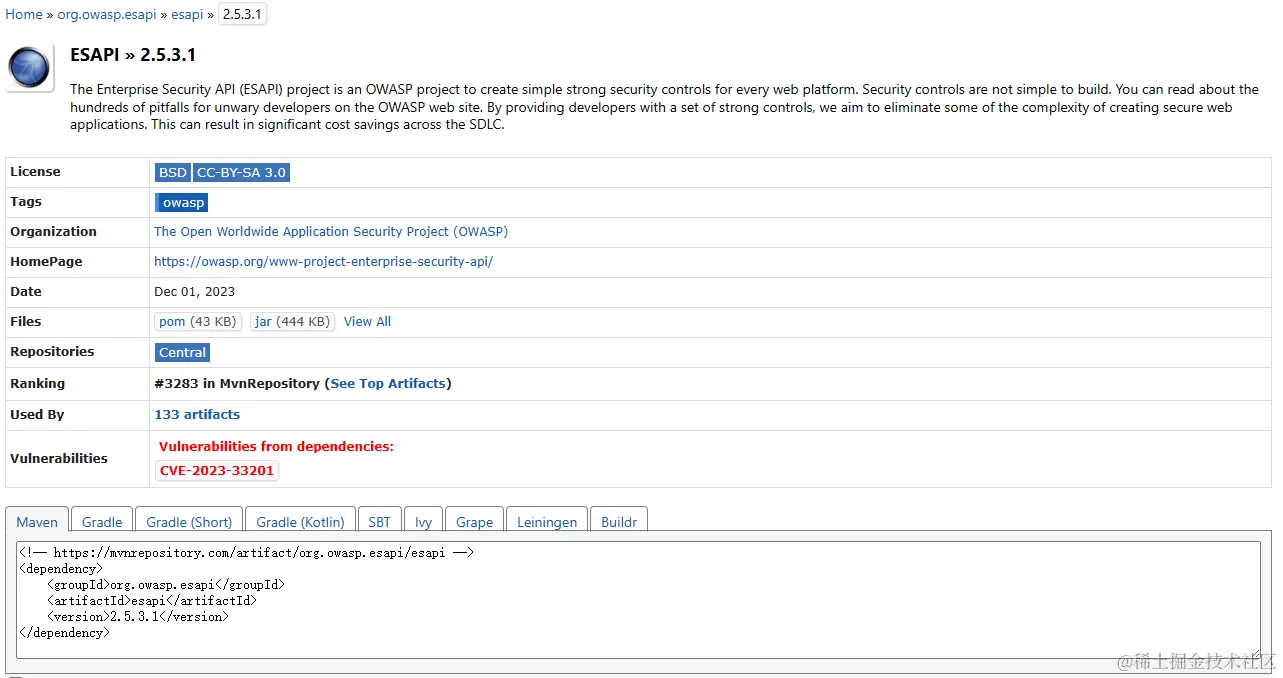The height and width of the screenshot is (678, 1283).
Task: Click the ESAPI » 2.5.3.1 heading
Action: click(133, 55)
